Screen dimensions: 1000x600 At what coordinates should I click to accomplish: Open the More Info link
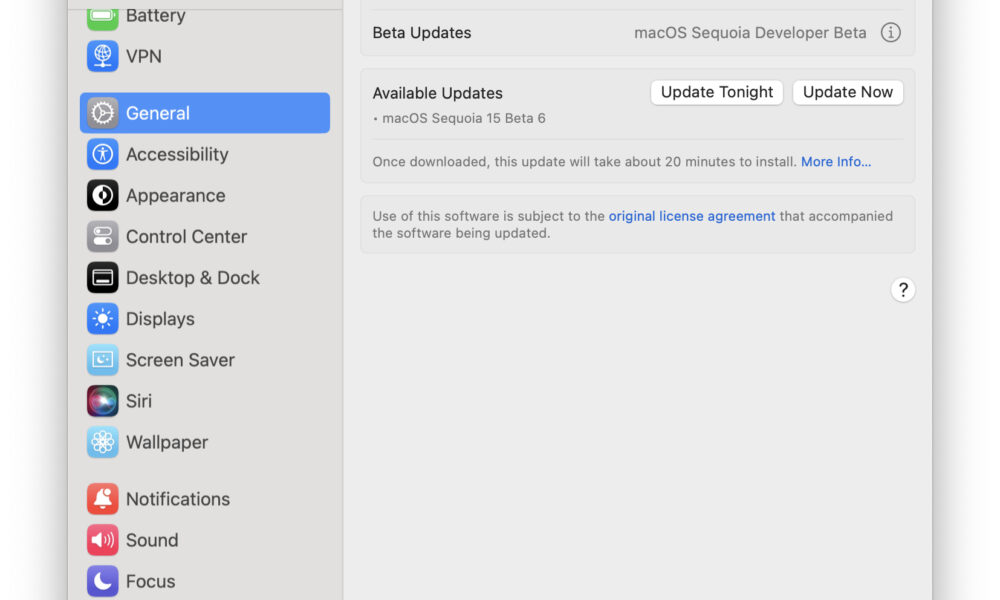point(835,162)
